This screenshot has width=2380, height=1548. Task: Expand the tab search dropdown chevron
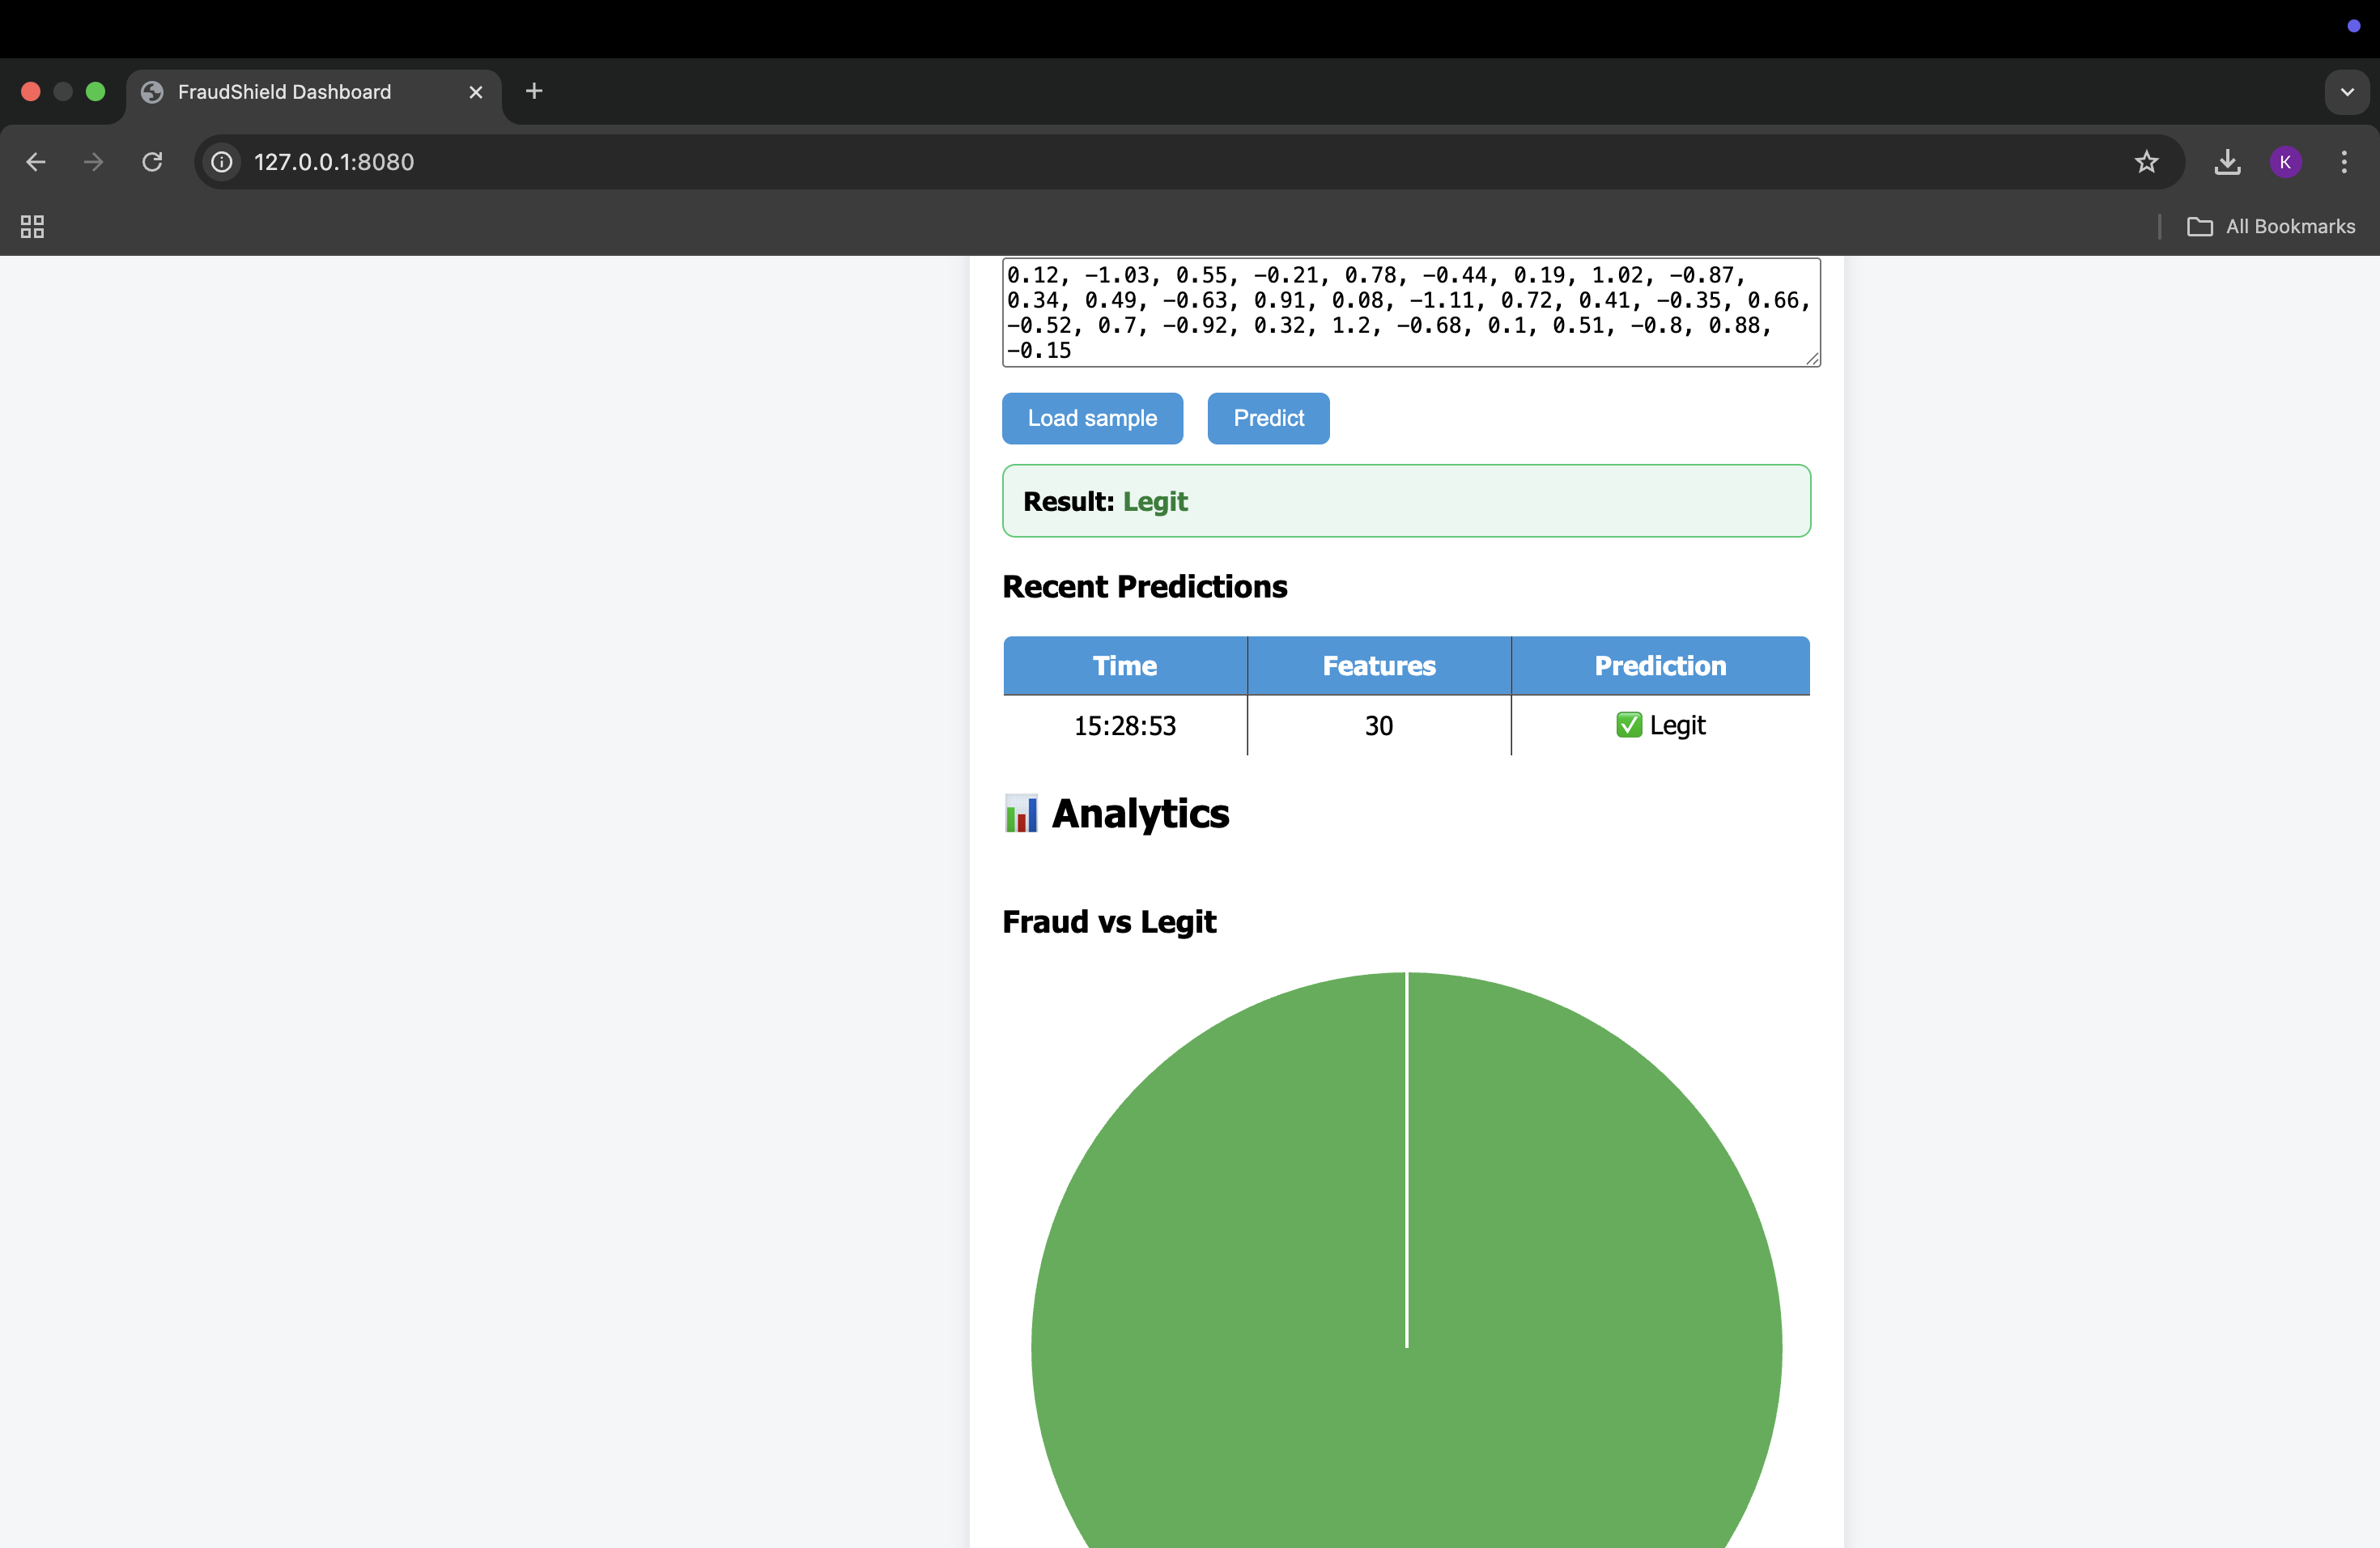click(x=2346, y=92)
